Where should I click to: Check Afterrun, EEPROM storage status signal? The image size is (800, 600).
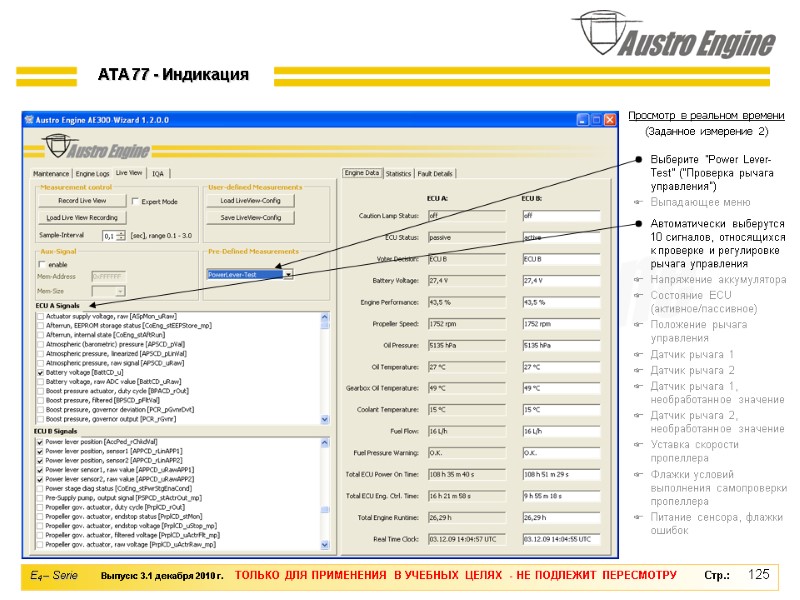point(40,326)
